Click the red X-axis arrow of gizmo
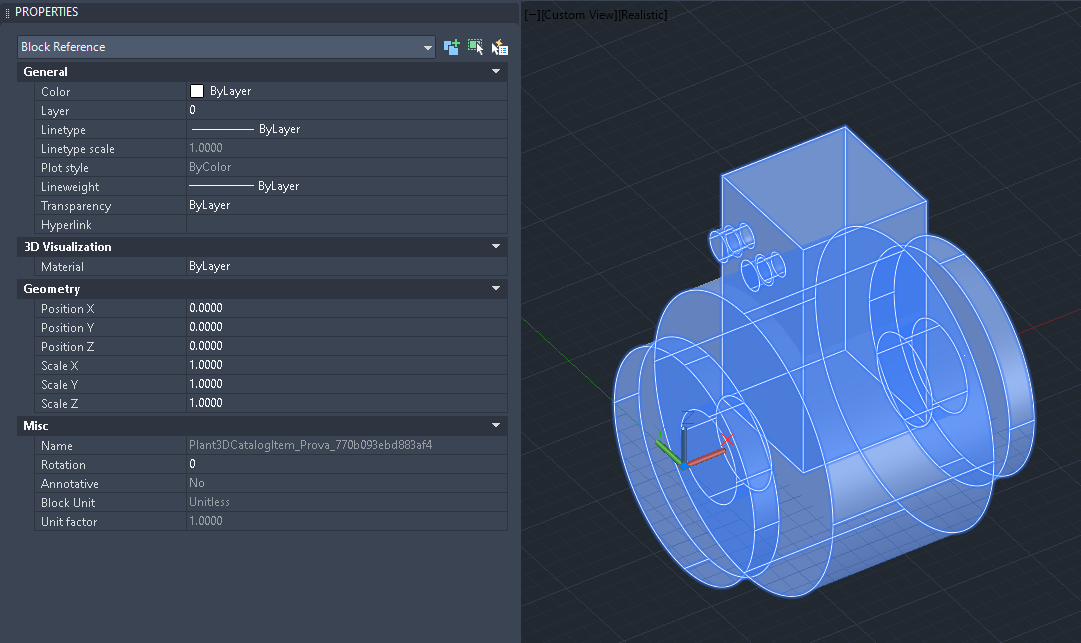 (706, 455)
